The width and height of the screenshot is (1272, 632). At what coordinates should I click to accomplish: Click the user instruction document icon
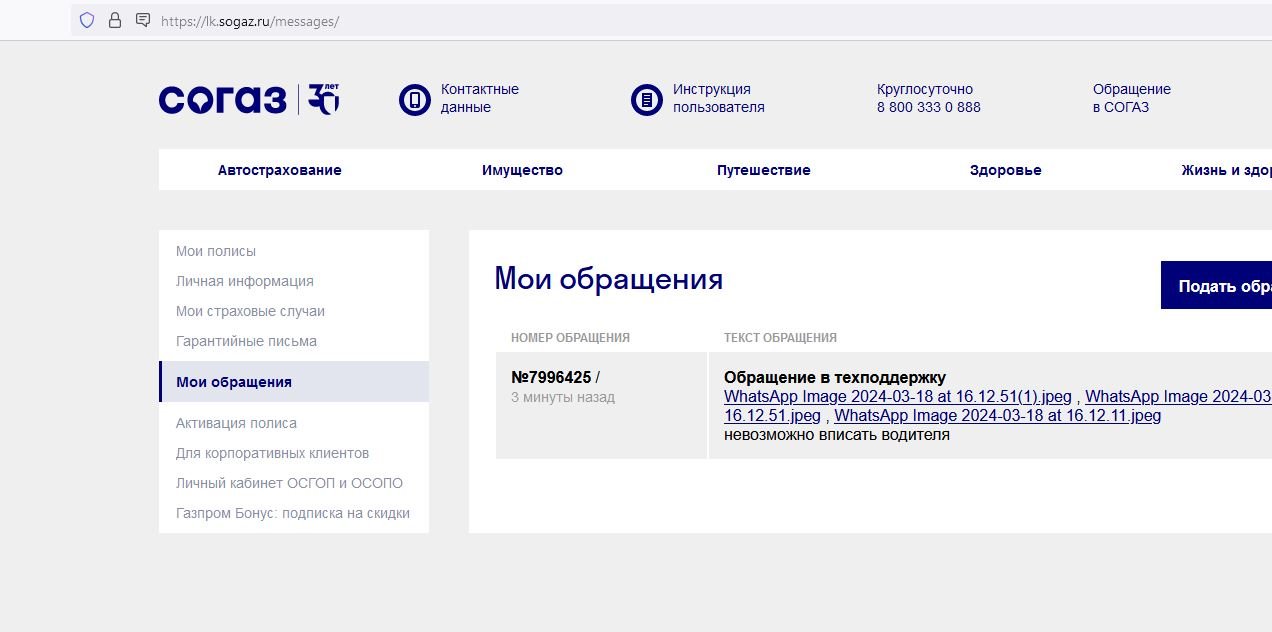click(646, 99)
